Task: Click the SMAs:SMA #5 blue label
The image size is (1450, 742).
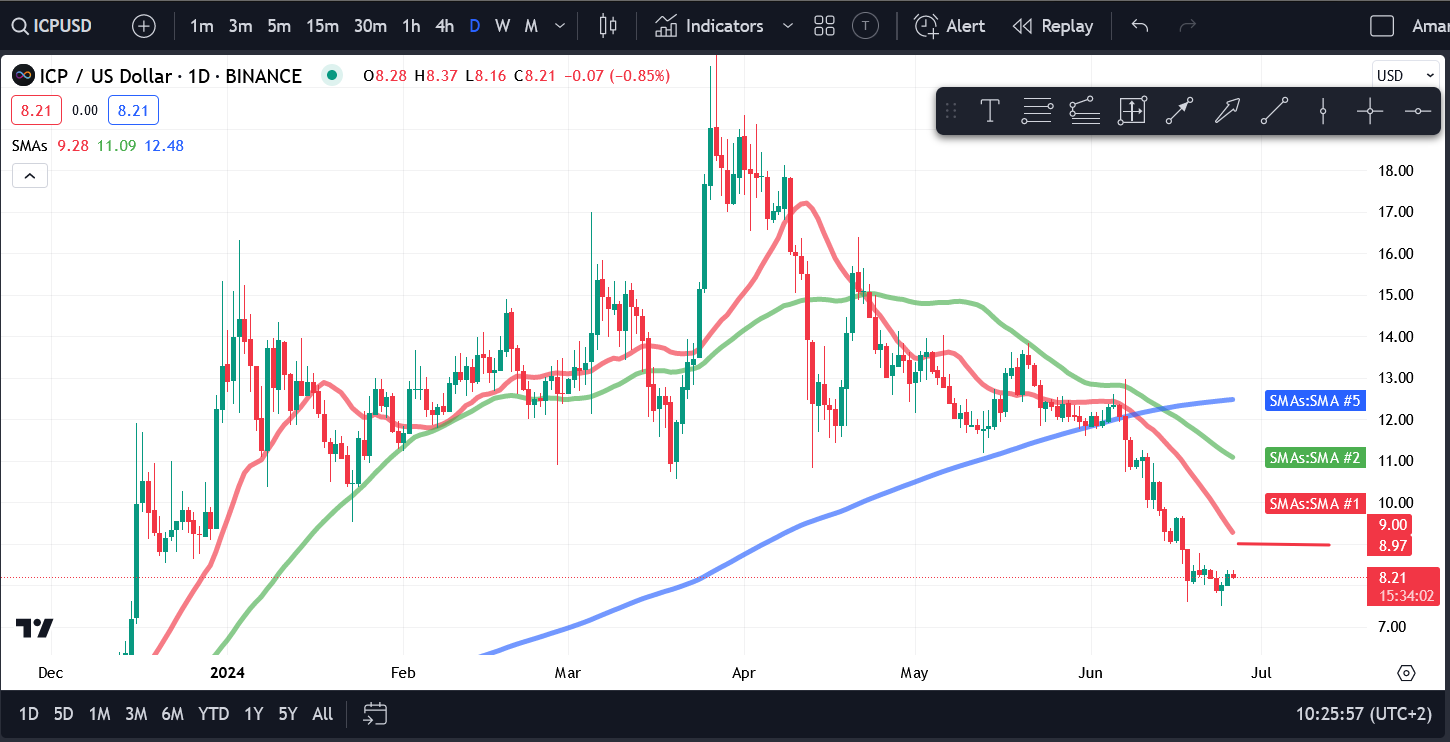Action: 1315,401
